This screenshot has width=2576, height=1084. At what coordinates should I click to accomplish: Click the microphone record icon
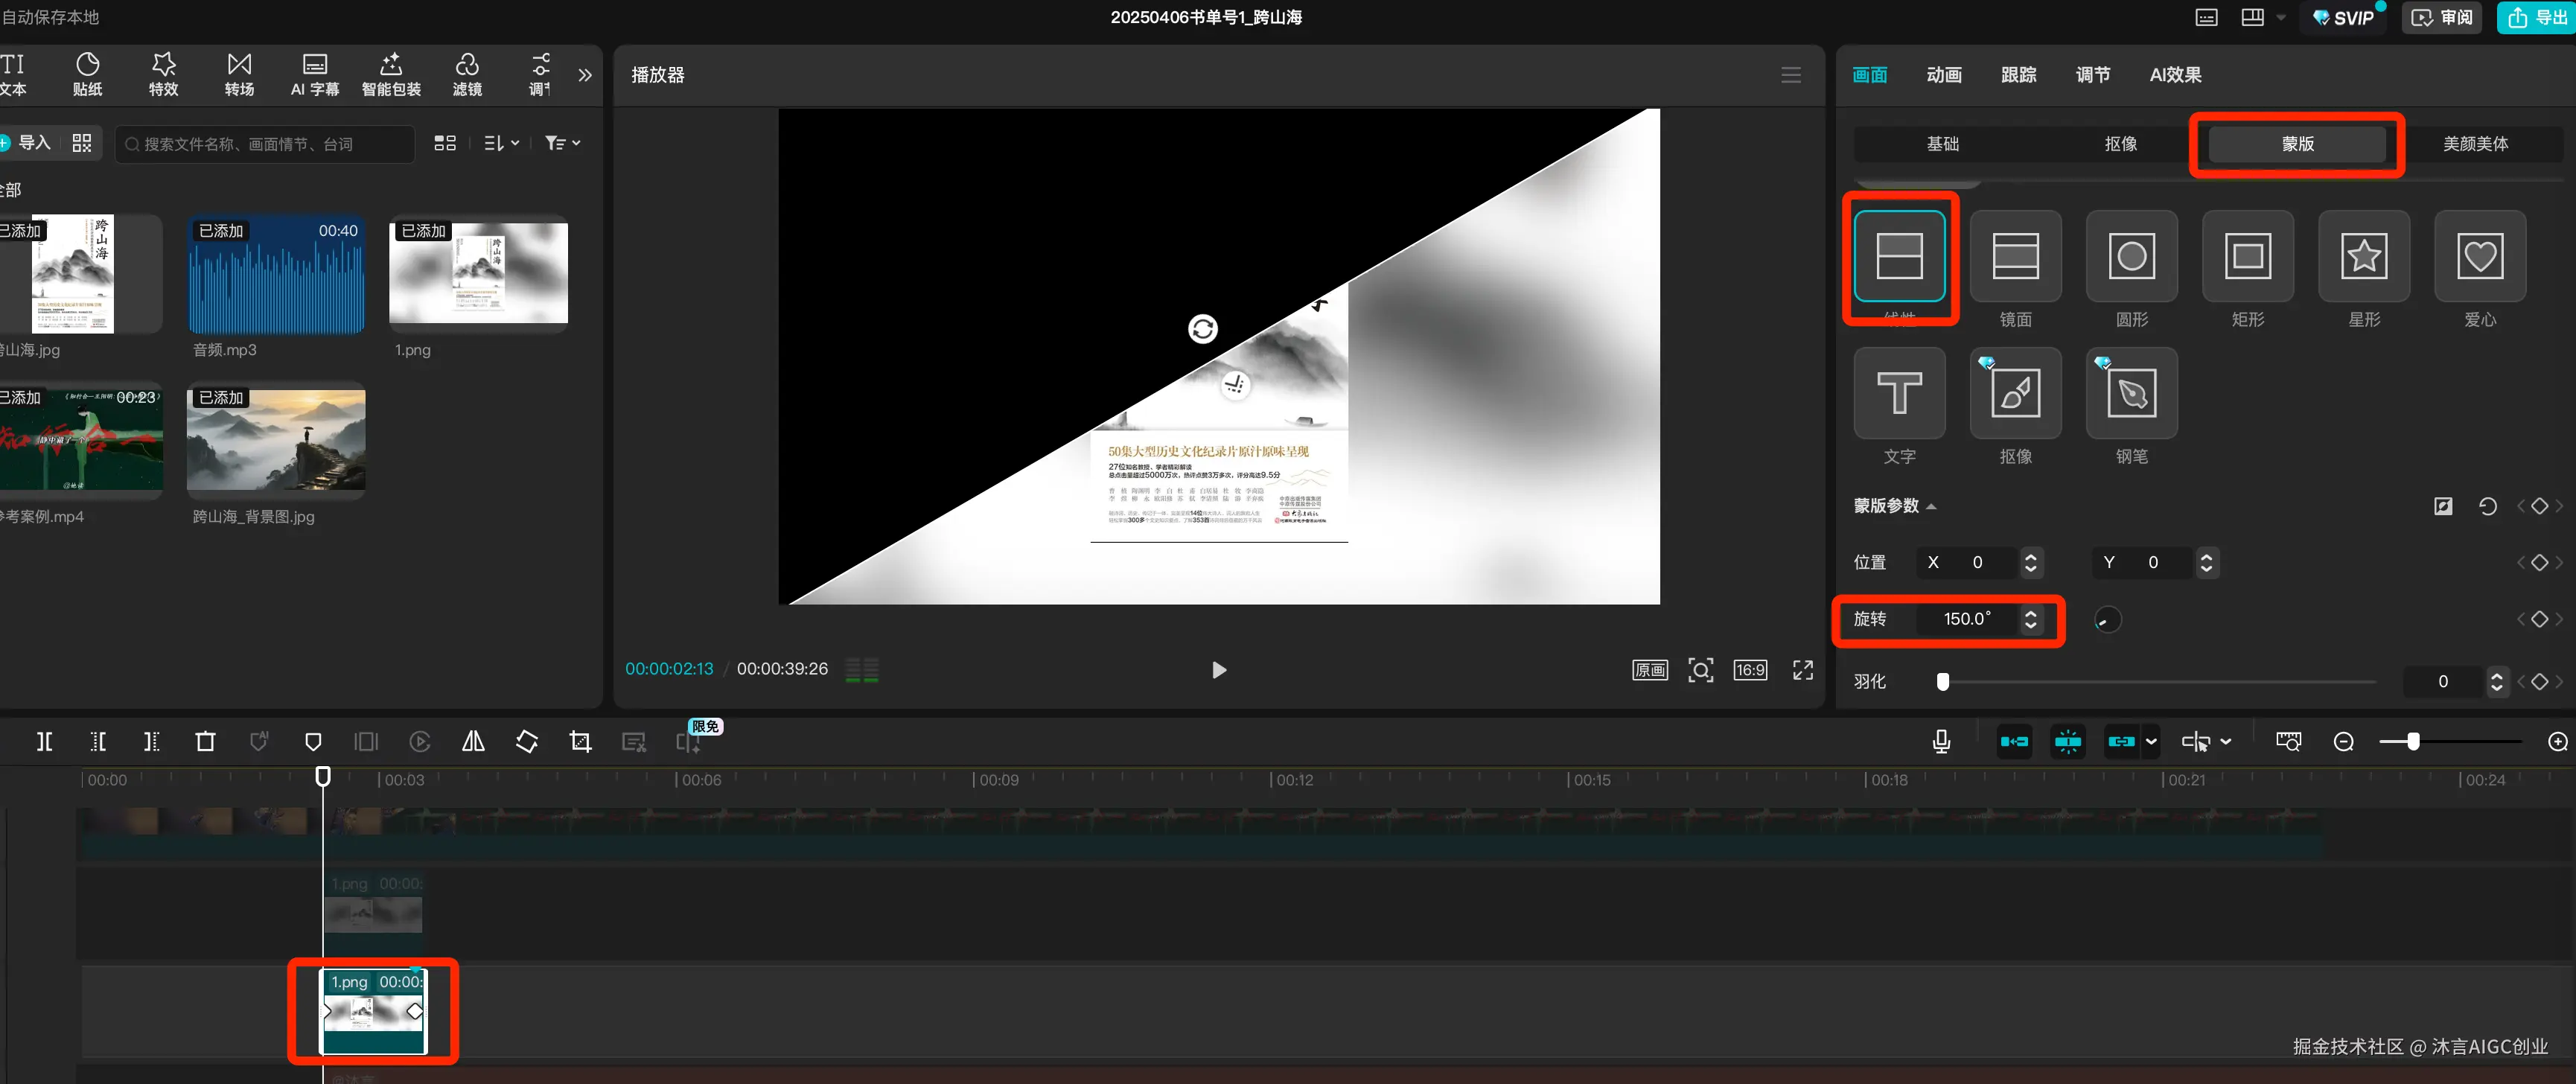(x=1941, y=742)
